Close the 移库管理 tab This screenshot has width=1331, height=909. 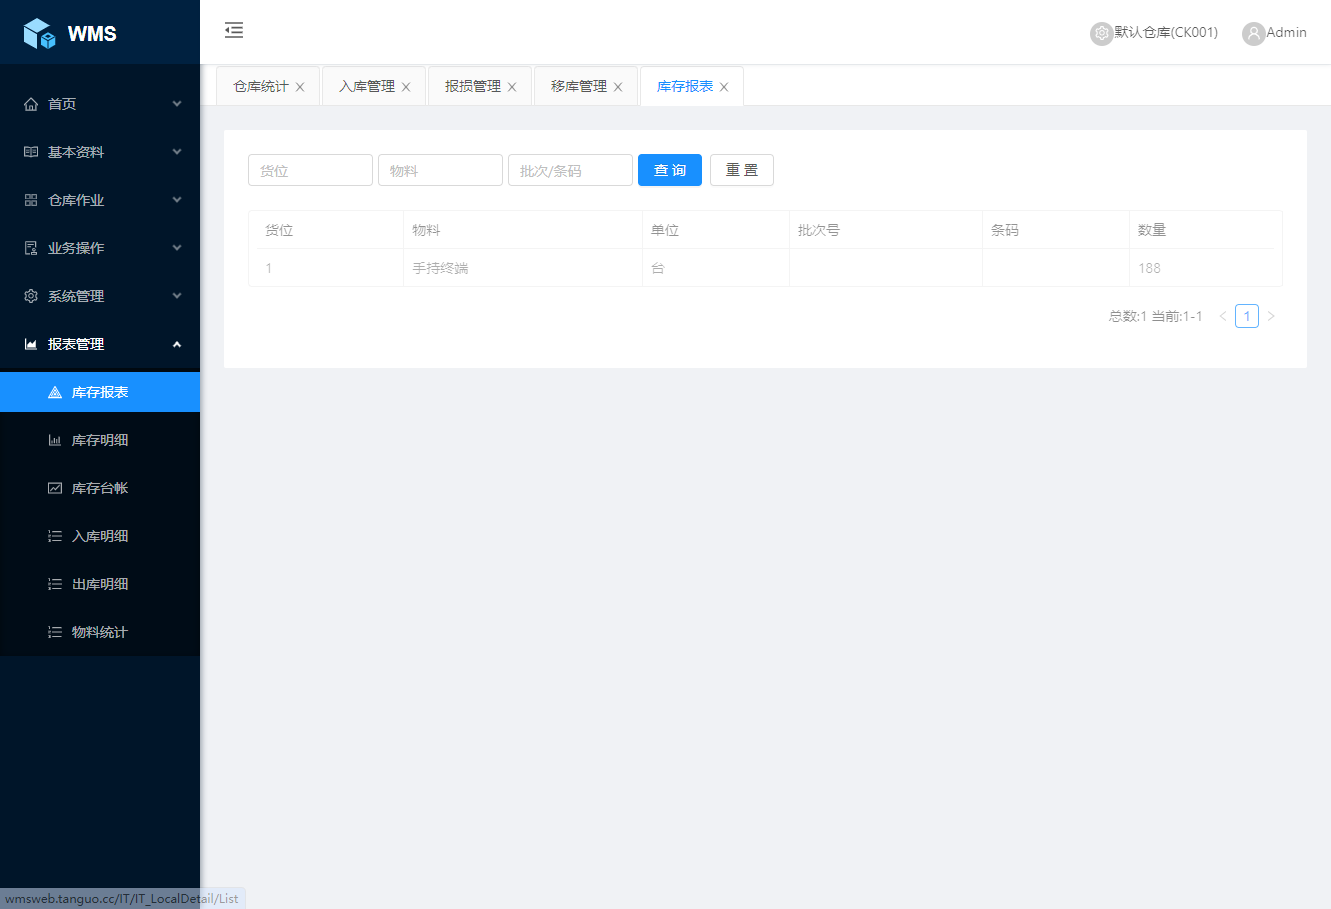(618, 87)
